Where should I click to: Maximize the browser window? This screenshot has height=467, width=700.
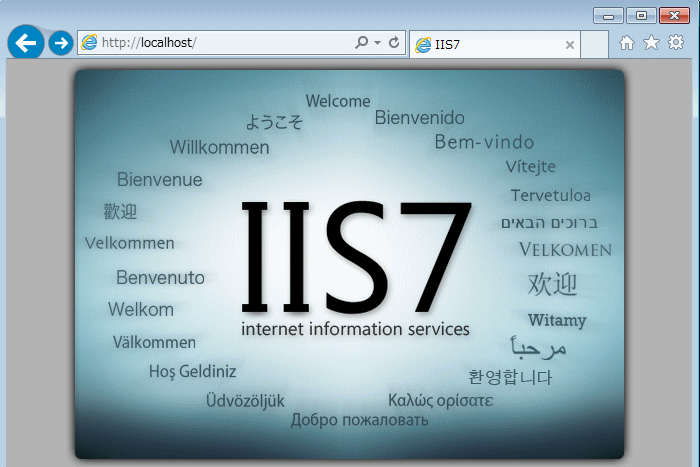pos(641,16)
